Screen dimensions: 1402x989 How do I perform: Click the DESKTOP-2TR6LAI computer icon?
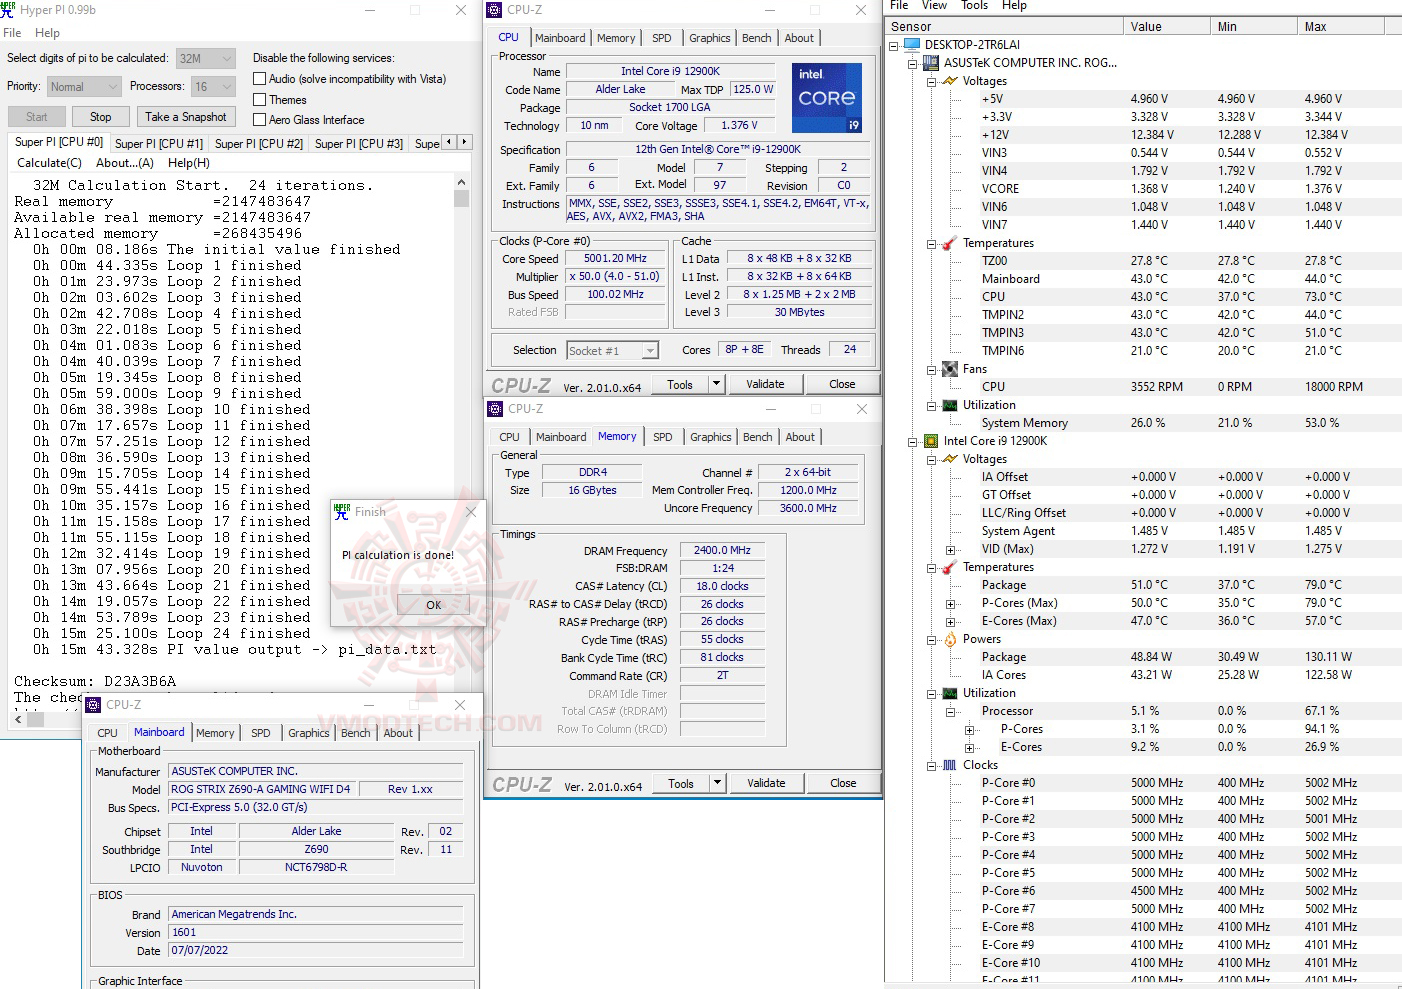coord(911,44)
